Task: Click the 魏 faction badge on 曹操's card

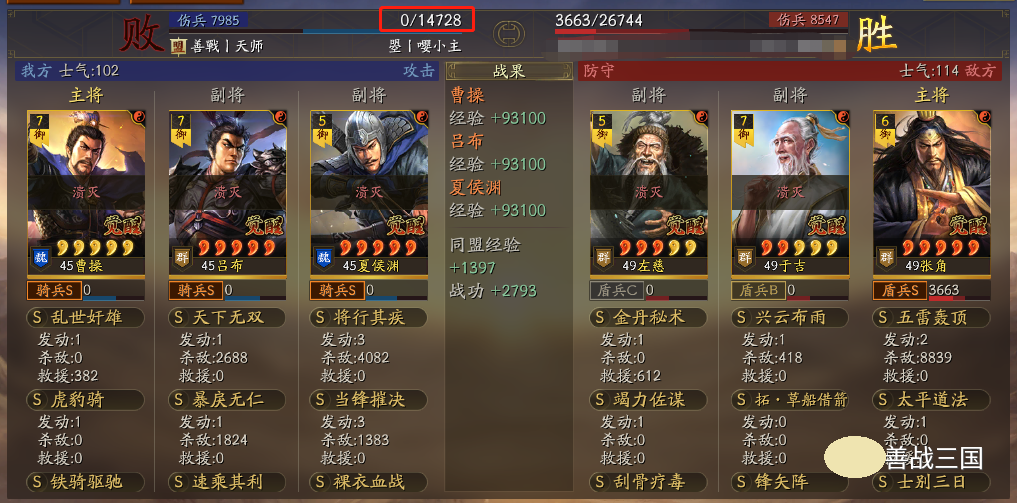Action: pos(38,257)
